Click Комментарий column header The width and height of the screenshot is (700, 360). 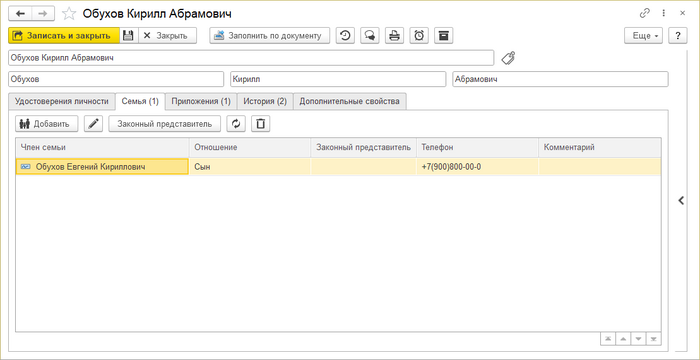[600, 147]
